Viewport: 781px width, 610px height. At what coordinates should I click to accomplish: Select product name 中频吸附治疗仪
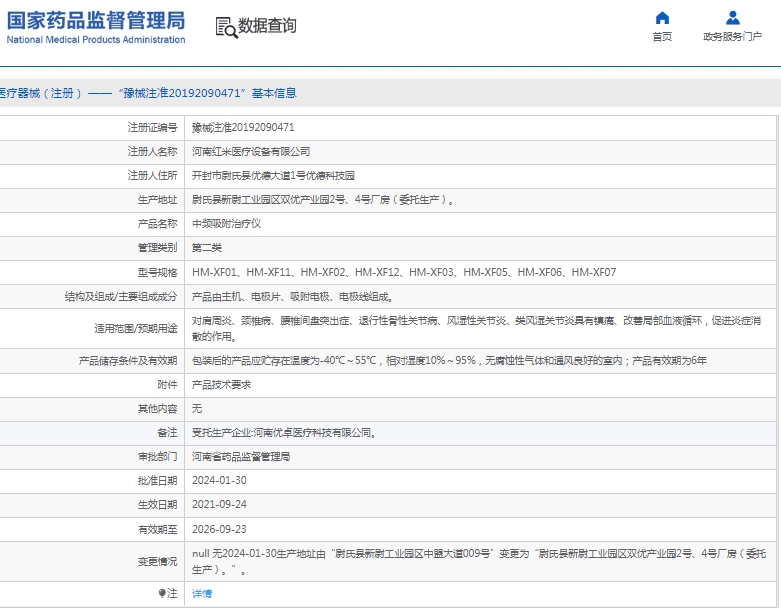(227, 224)
